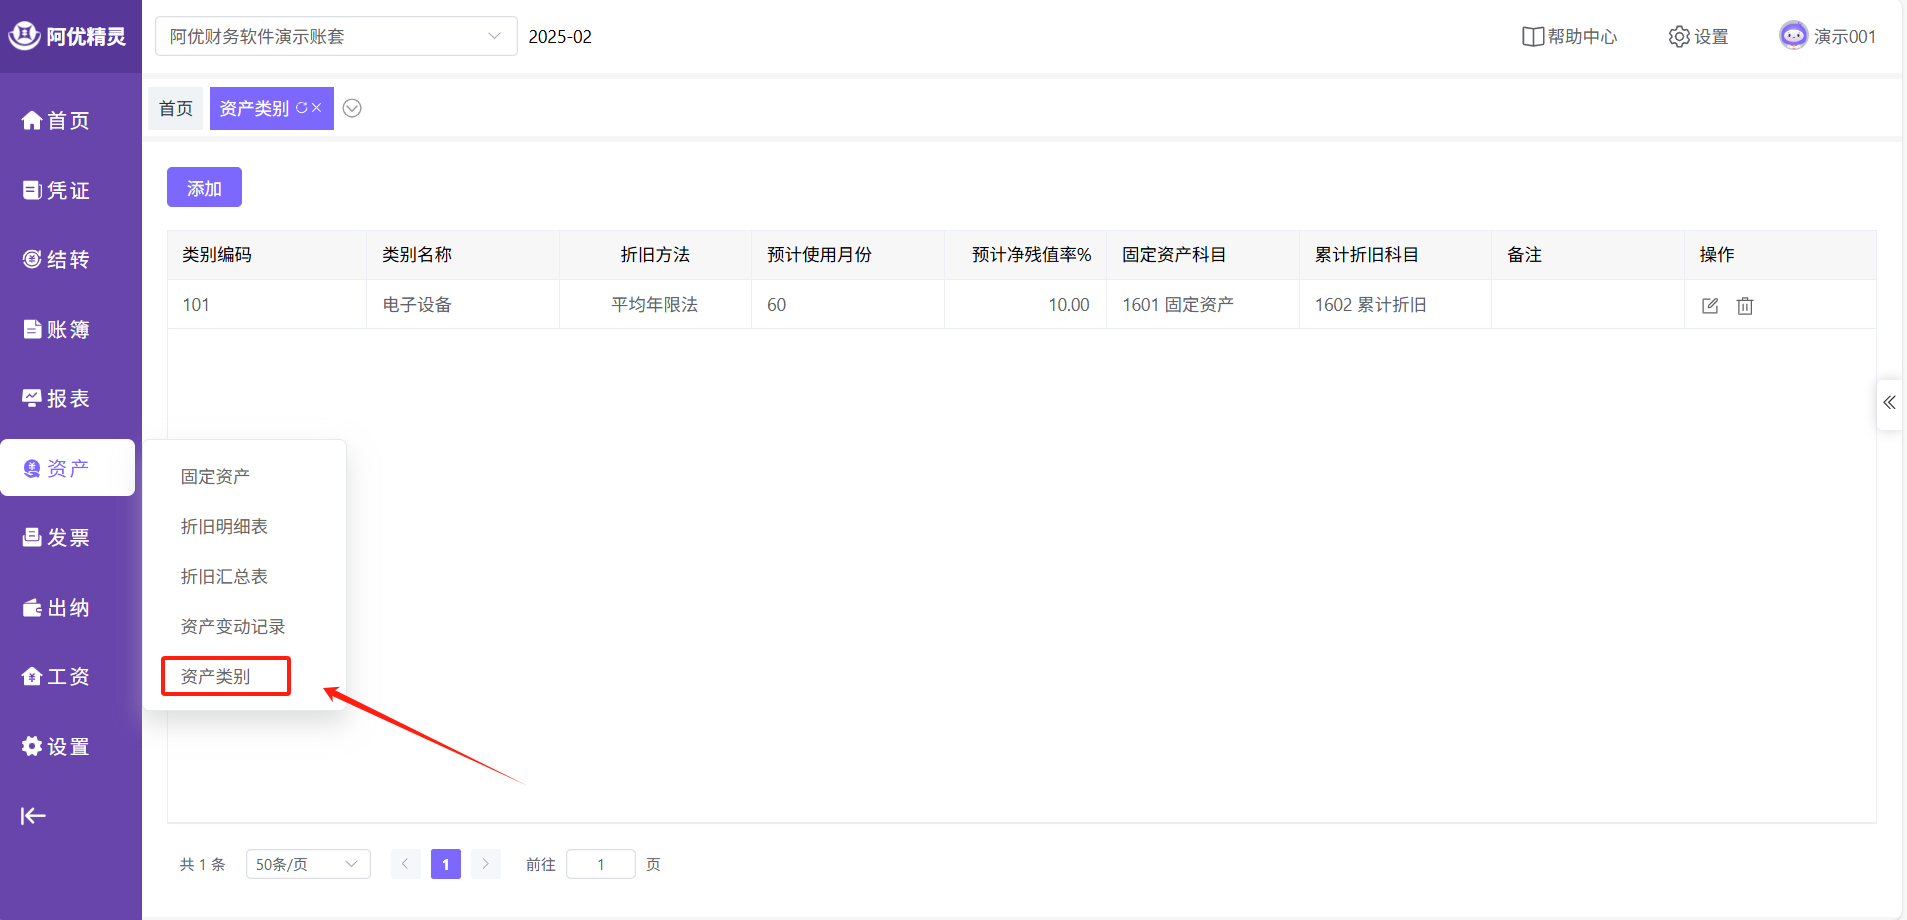Open 凭证 in the left sidebar
This screenshot has height=920, width=1907.
(x=57, y=190)
